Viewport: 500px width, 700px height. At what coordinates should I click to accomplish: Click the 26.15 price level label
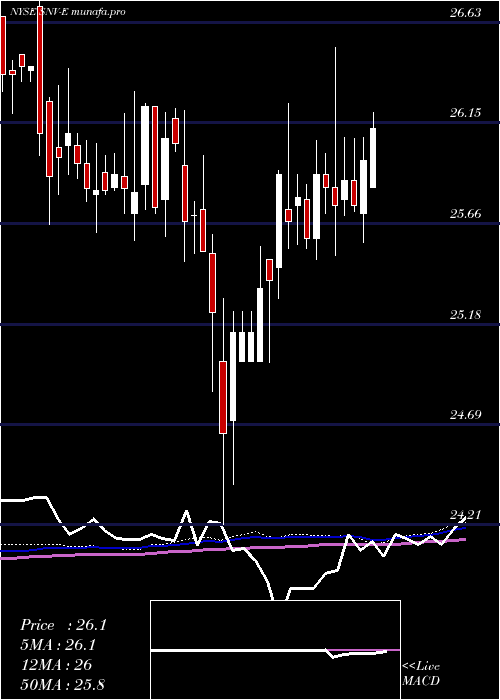pos(465,113)
